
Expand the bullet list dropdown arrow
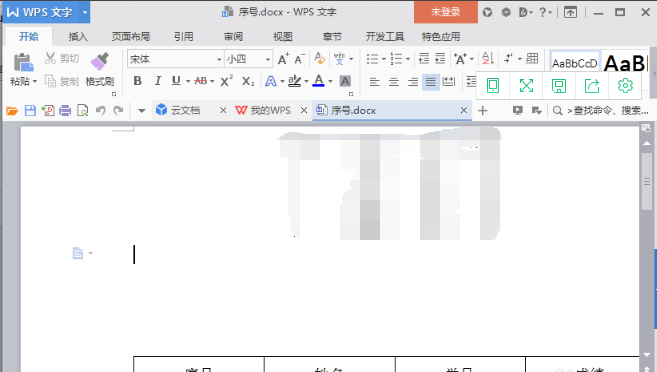(x=383, y=59)
